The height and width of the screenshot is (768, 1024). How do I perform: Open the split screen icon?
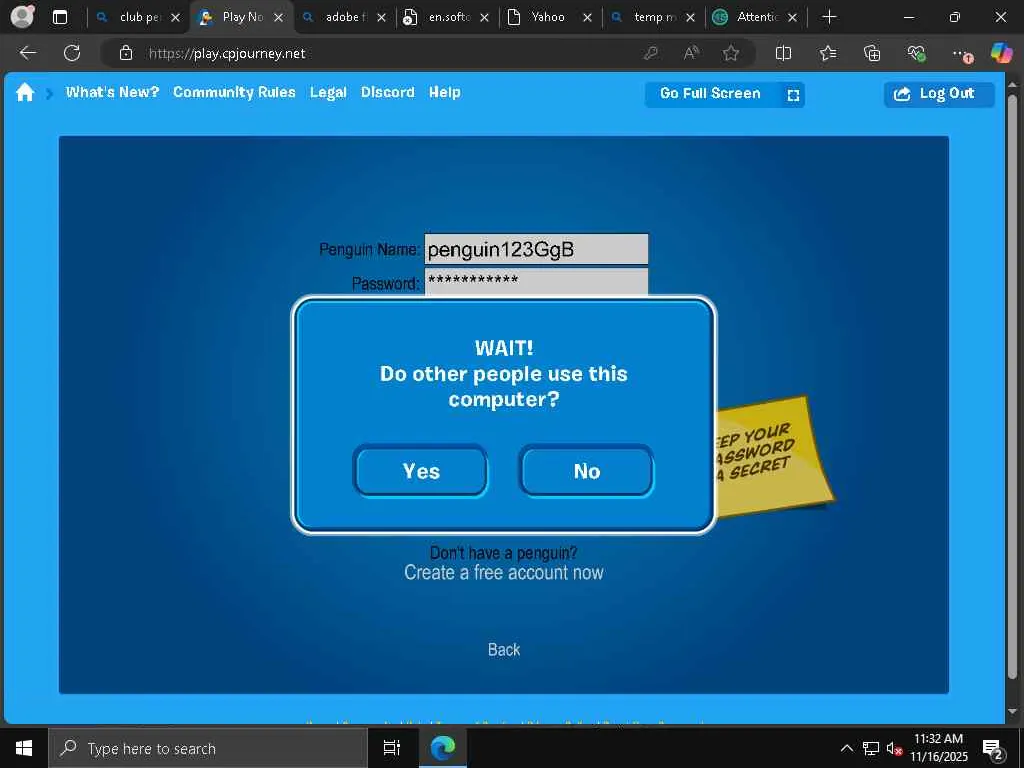pos(783,53)
